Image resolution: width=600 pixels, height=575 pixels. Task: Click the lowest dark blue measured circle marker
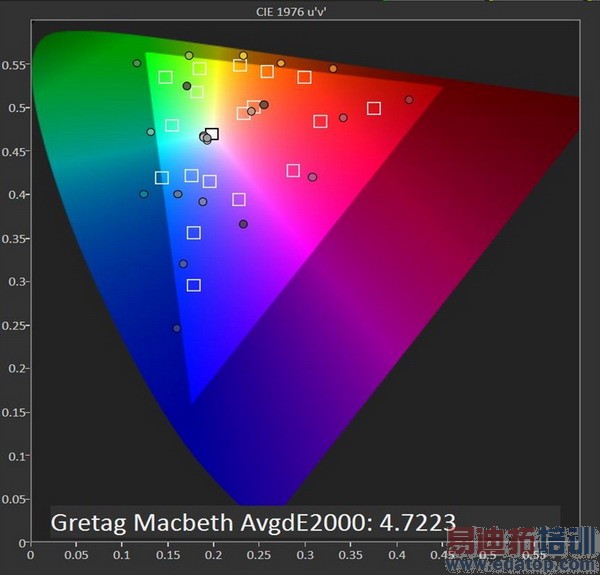click(x=176, y=328)
